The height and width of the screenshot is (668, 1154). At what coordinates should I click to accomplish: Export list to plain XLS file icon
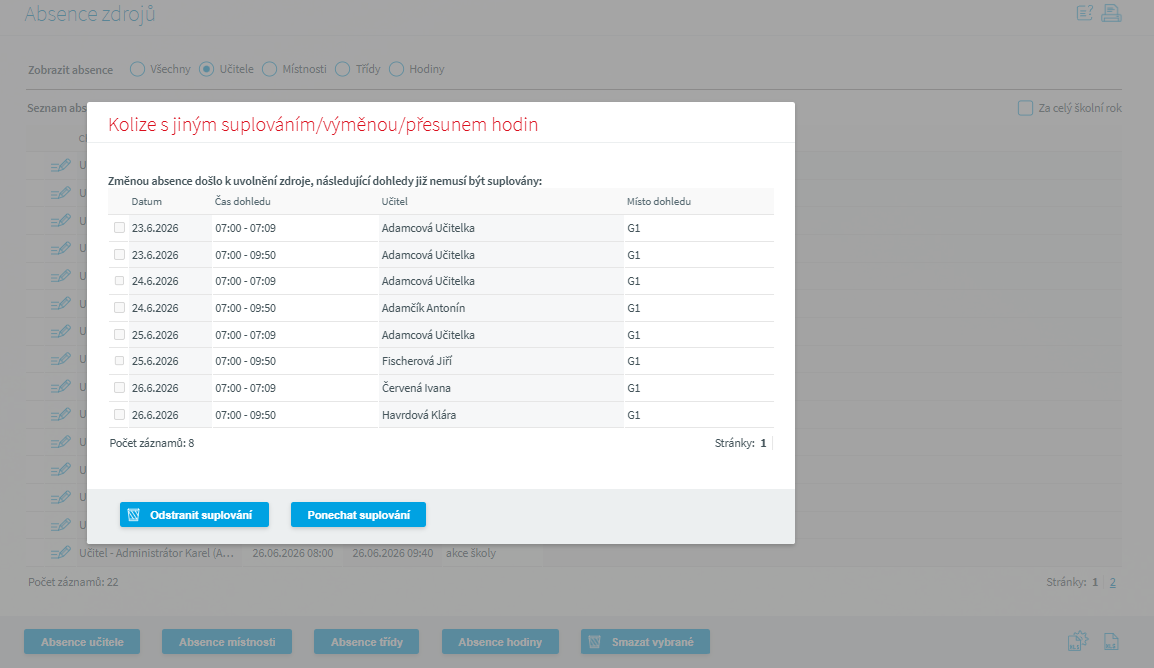coord(1111,642)
